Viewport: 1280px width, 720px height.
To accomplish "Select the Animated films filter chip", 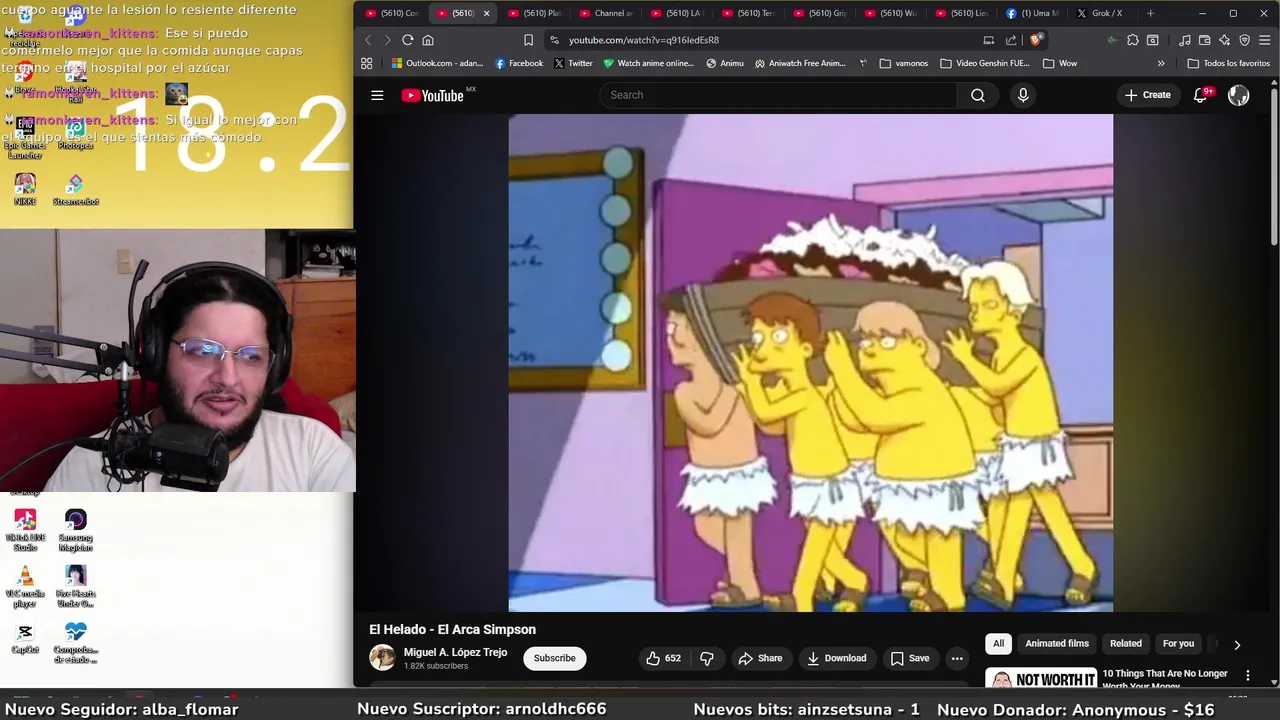I will [1057, 644].
